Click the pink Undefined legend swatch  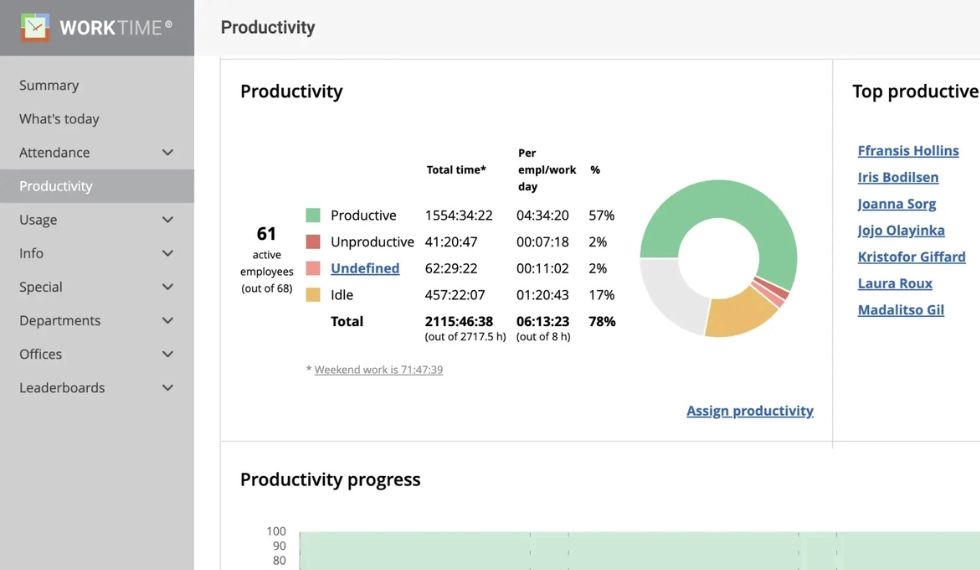(x=313, y=269)
